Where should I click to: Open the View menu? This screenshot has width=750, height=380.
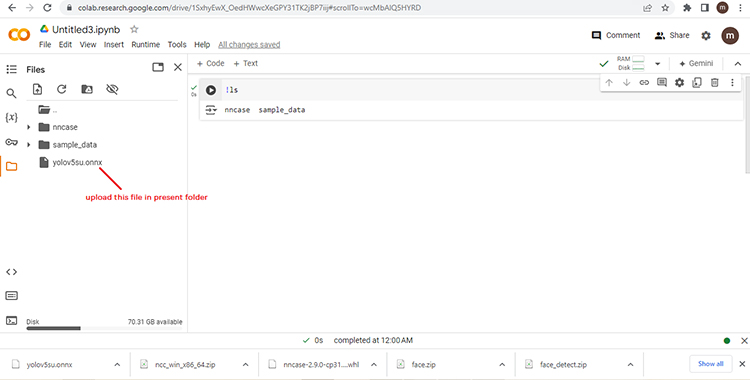tap(88, 45)
